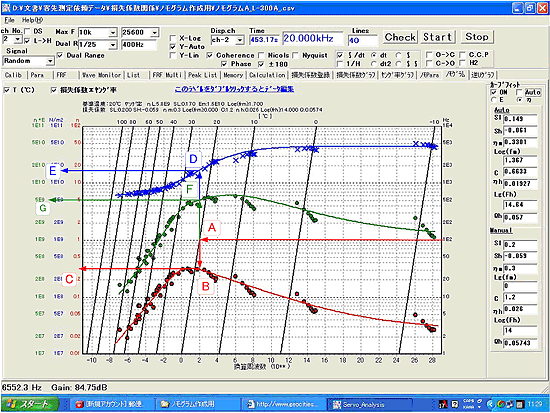Toggle the T (°C) checkbox
Screen dimensions: 550x413
point(7,90)
